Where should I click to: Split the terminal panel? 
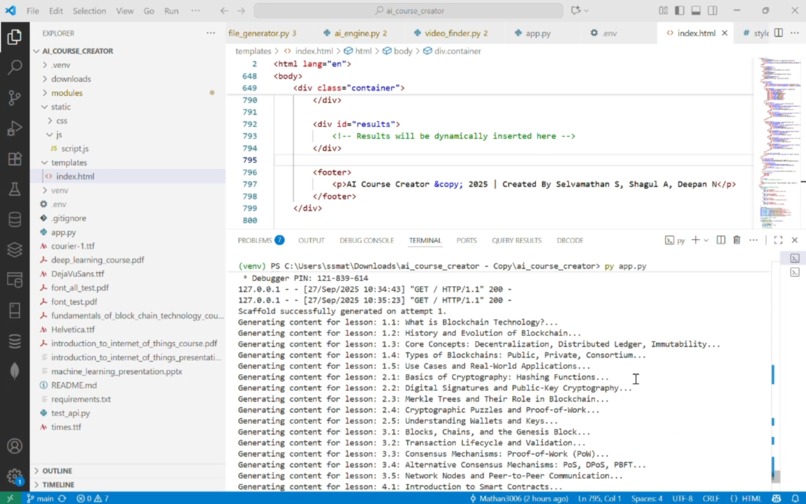[721, 240]
